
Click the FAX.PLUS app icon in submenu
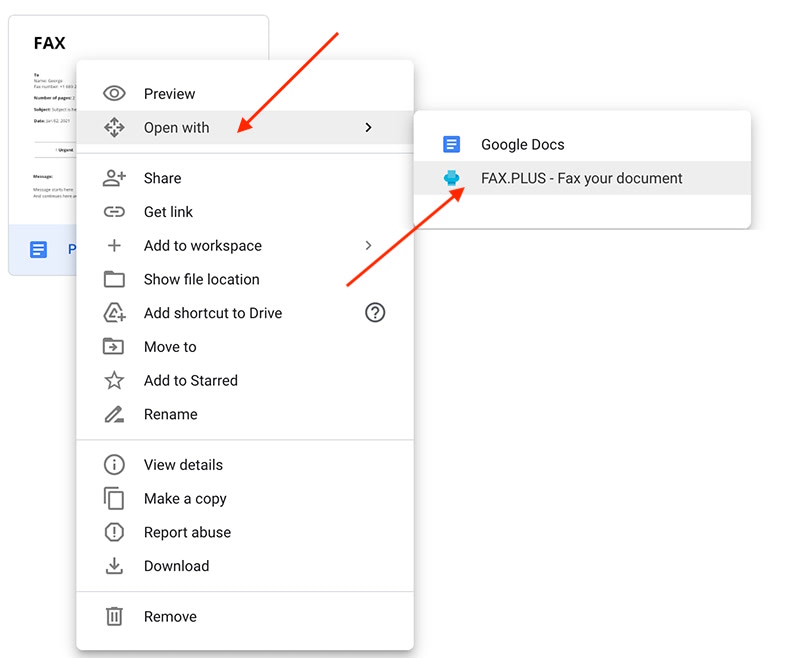pos(452,179)
